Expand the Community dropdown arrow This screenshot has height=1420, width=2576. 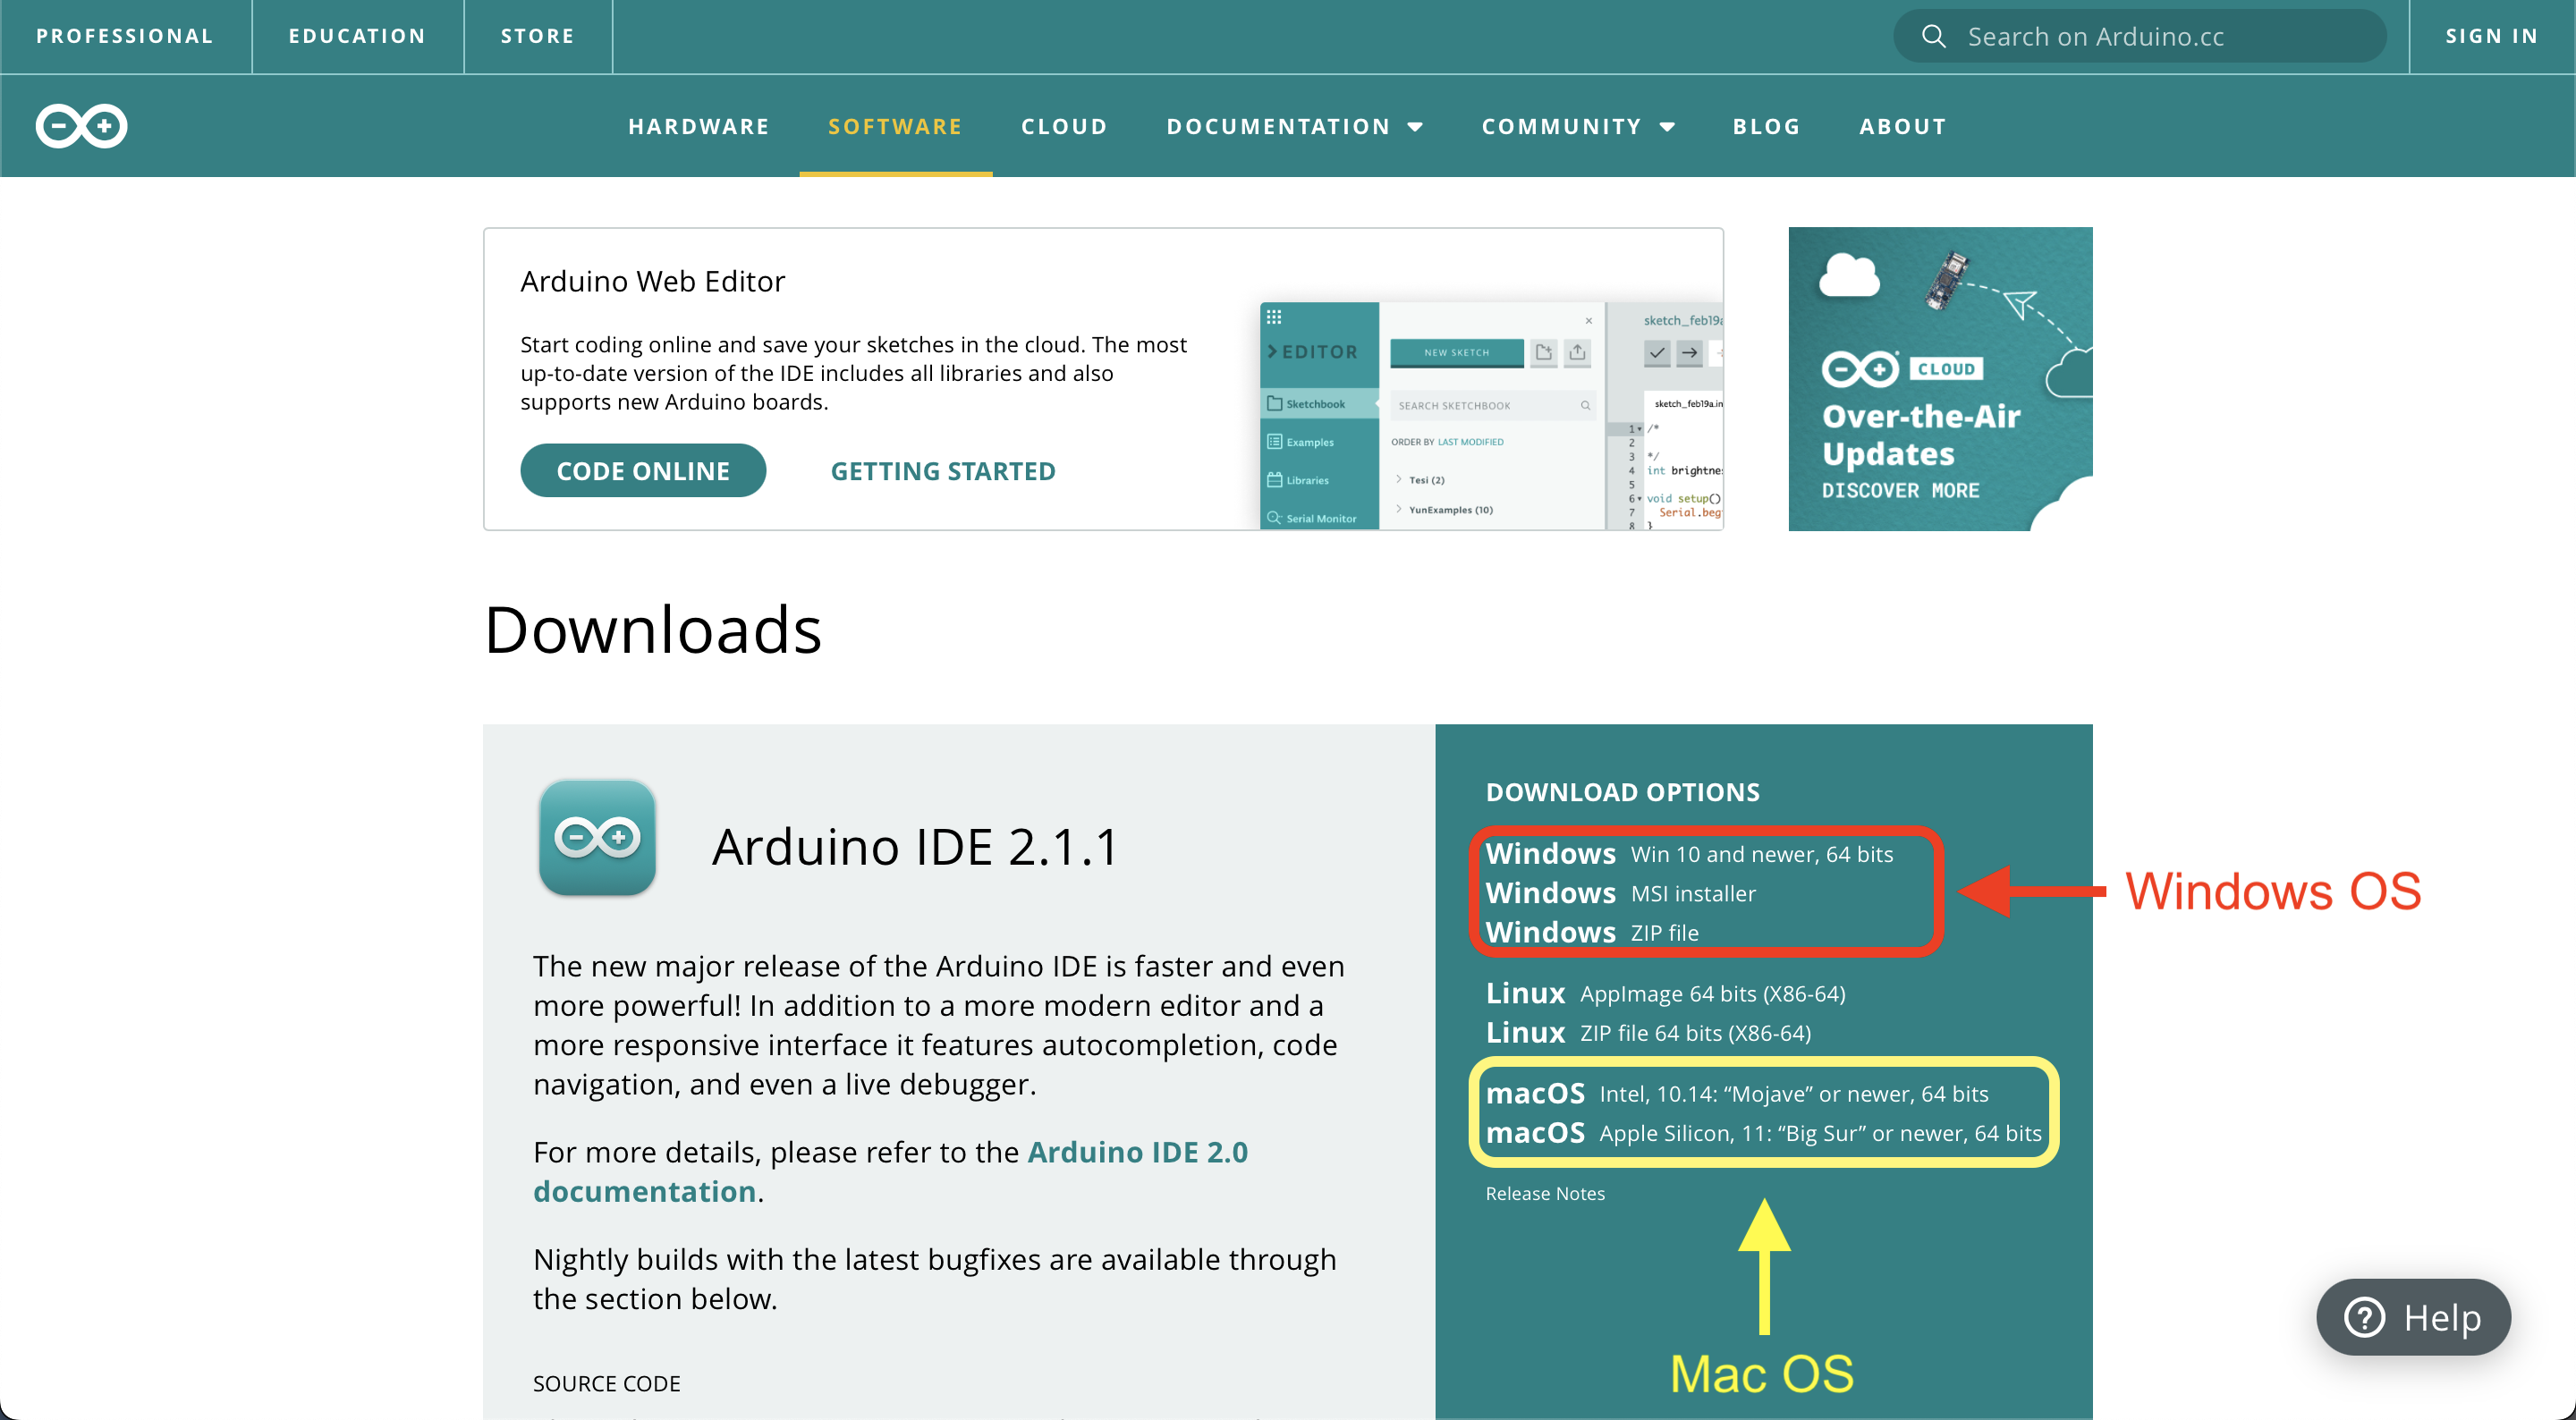[1667, 127]
